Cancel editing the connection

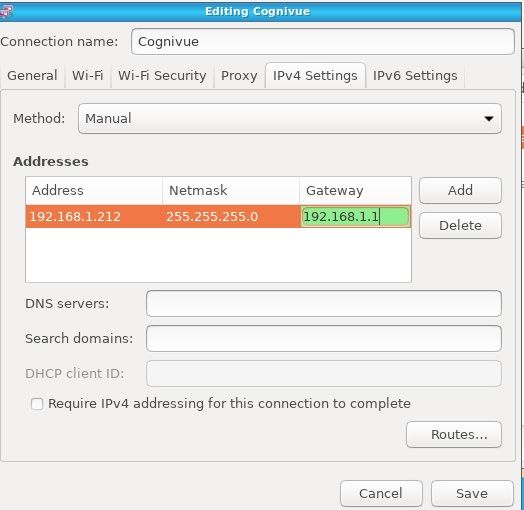click(381, 494)
